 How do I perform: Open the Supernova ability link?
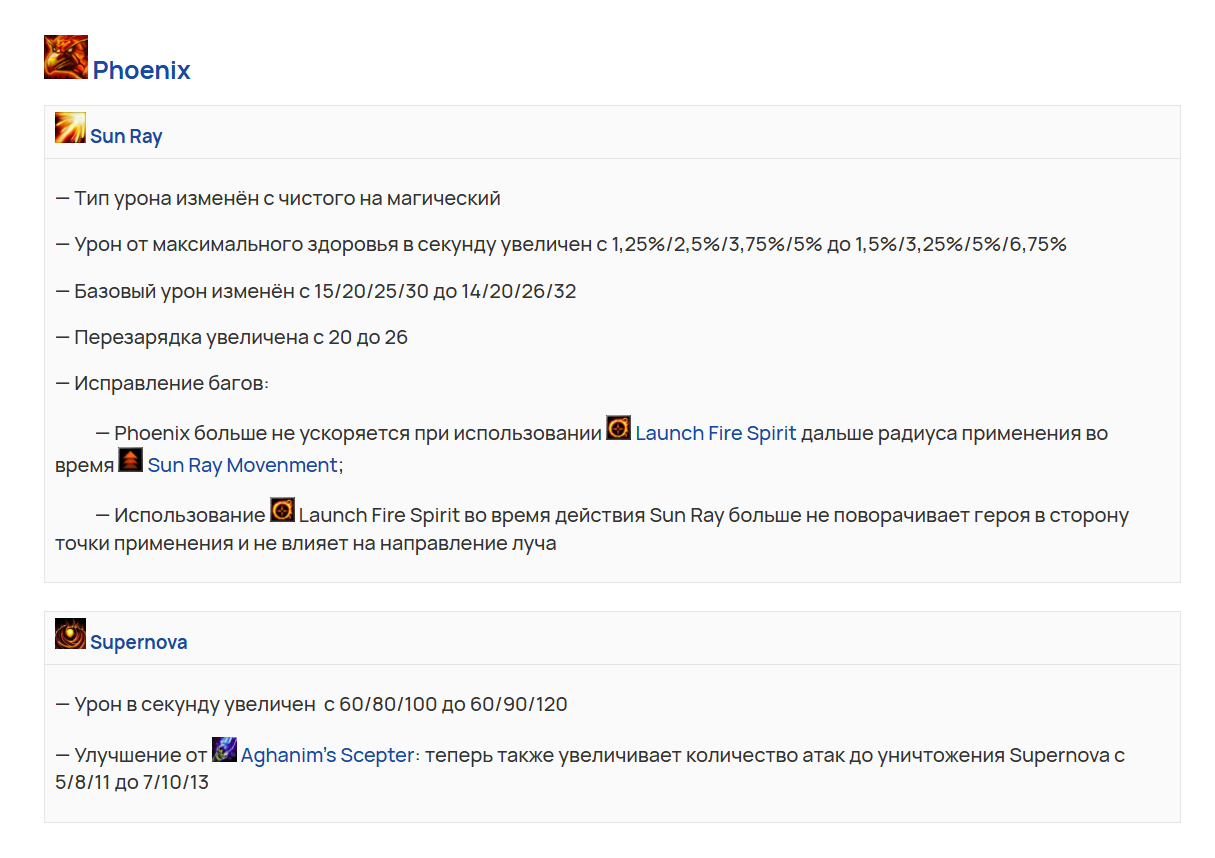(139, 642)
